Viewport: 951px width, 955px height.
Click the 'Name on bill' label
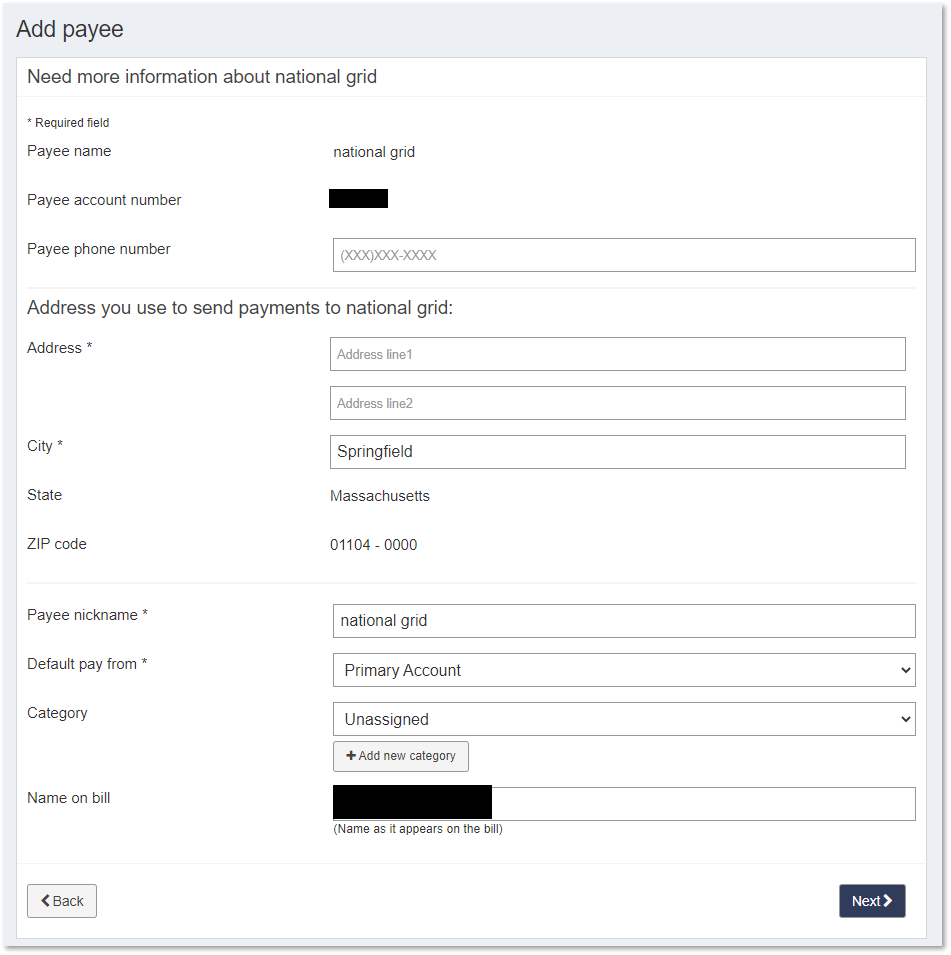(69, 798)
